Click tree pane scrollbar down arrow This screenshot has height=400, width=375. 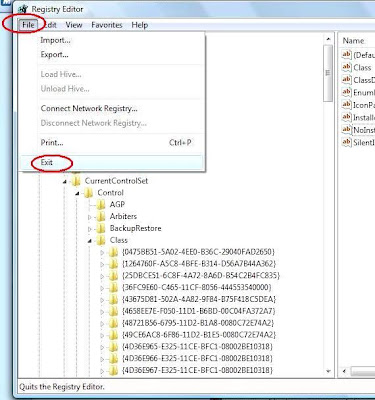[x=328, y=371]
